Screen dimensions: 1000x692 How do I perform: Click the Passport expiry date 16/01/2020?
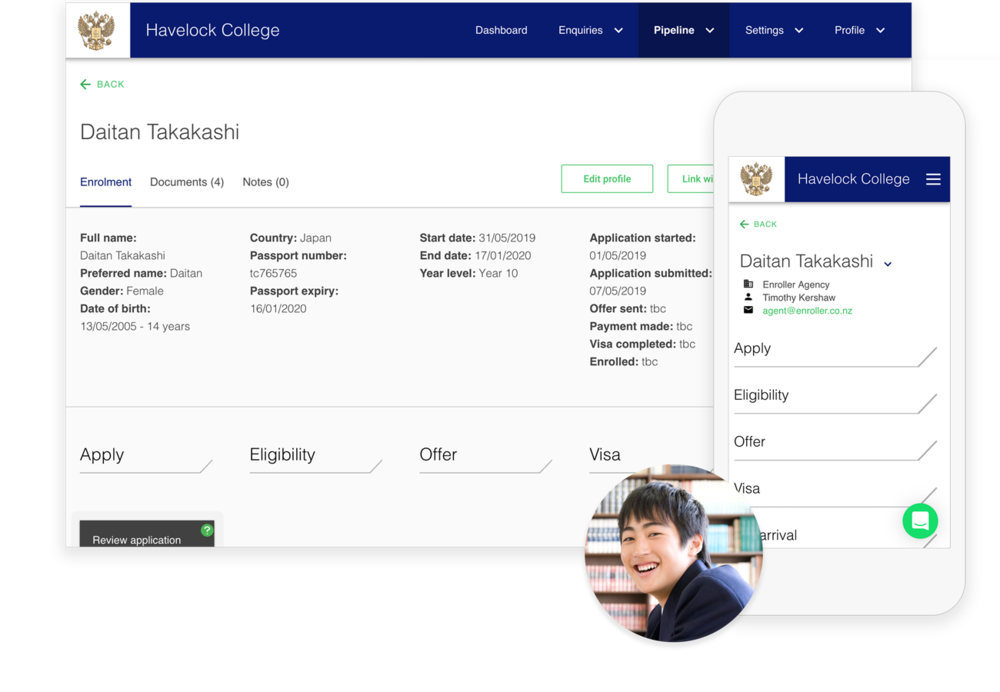[x=278, y=309]
